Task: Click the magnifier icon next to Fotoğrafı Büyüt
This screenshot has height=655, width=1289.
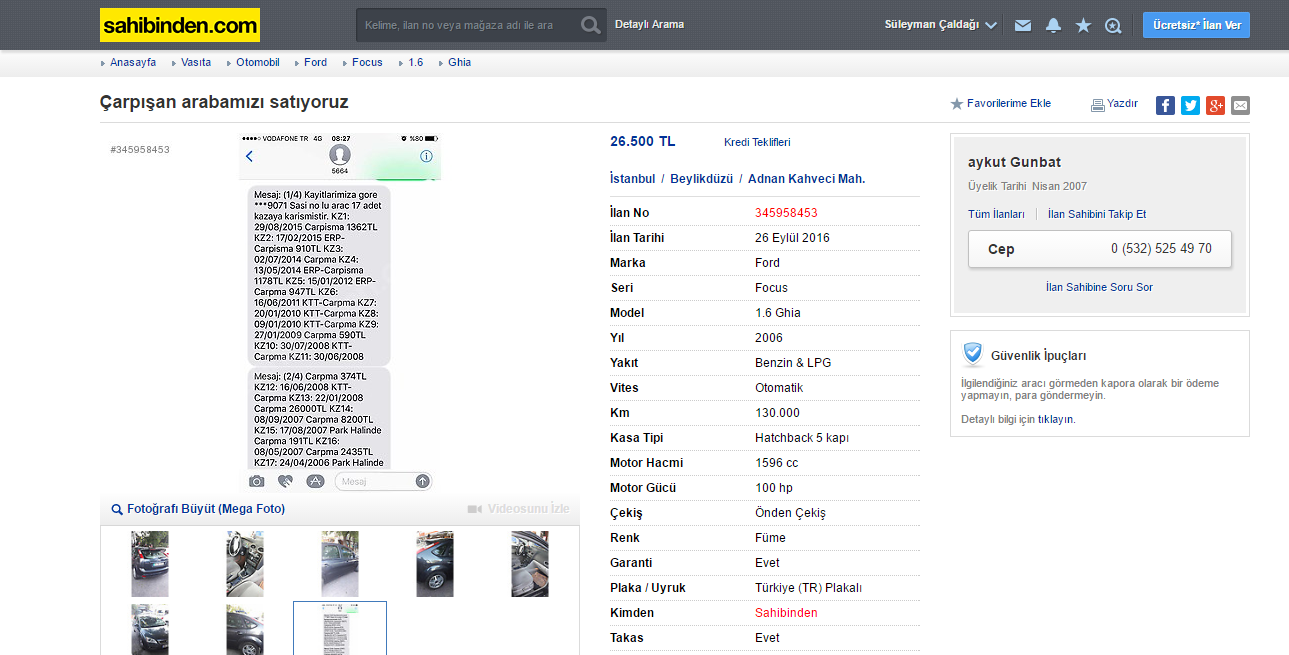Action: (x=117, y=509)
